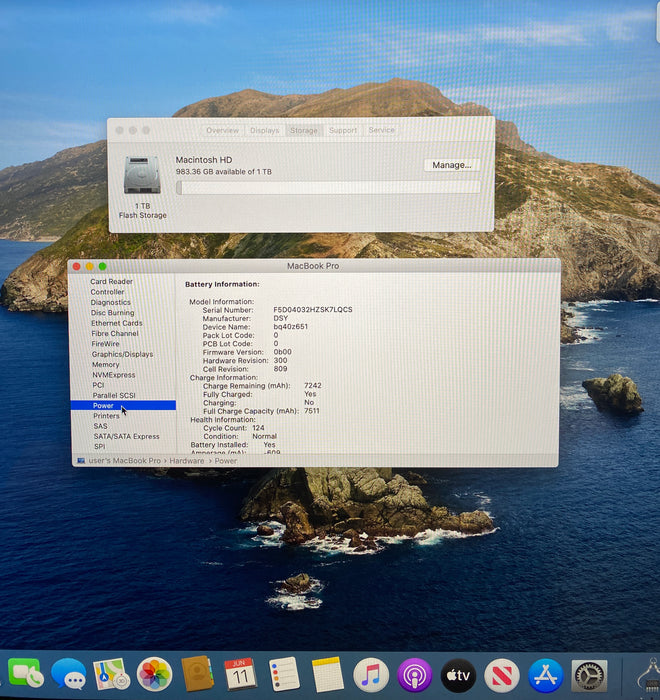
Task: Open System Information chip icon in Dock
Action: pyautogui.click(x=650, y=677)
